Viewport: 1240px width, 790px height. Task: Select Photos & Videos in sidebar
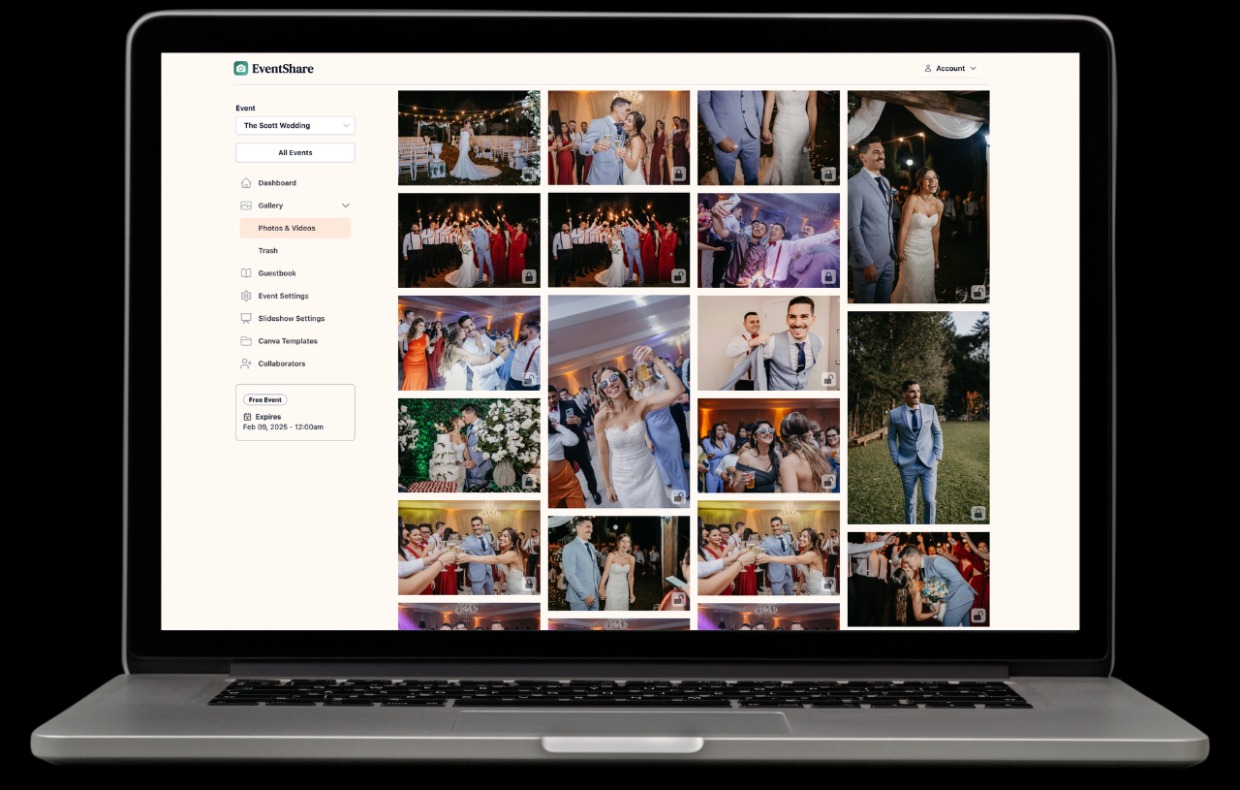295,228
